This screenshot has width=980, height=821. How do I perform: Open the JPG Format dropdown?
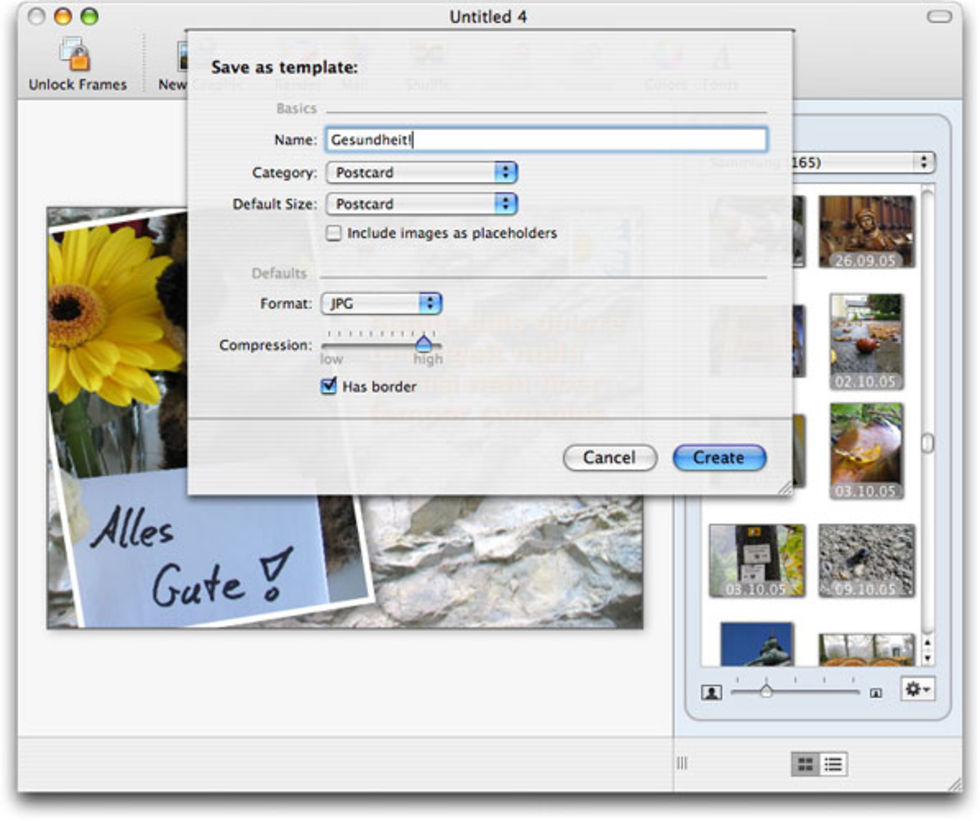tap(380, 303)
